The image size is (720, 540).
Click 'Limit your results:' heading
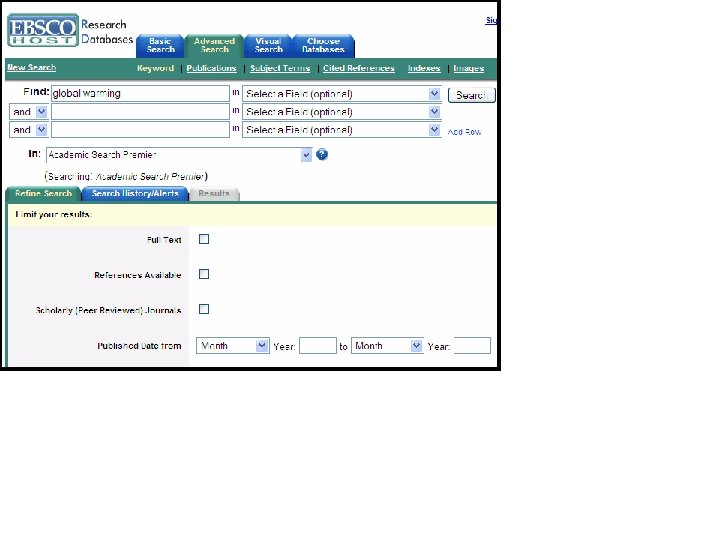(x=54, y=214)
